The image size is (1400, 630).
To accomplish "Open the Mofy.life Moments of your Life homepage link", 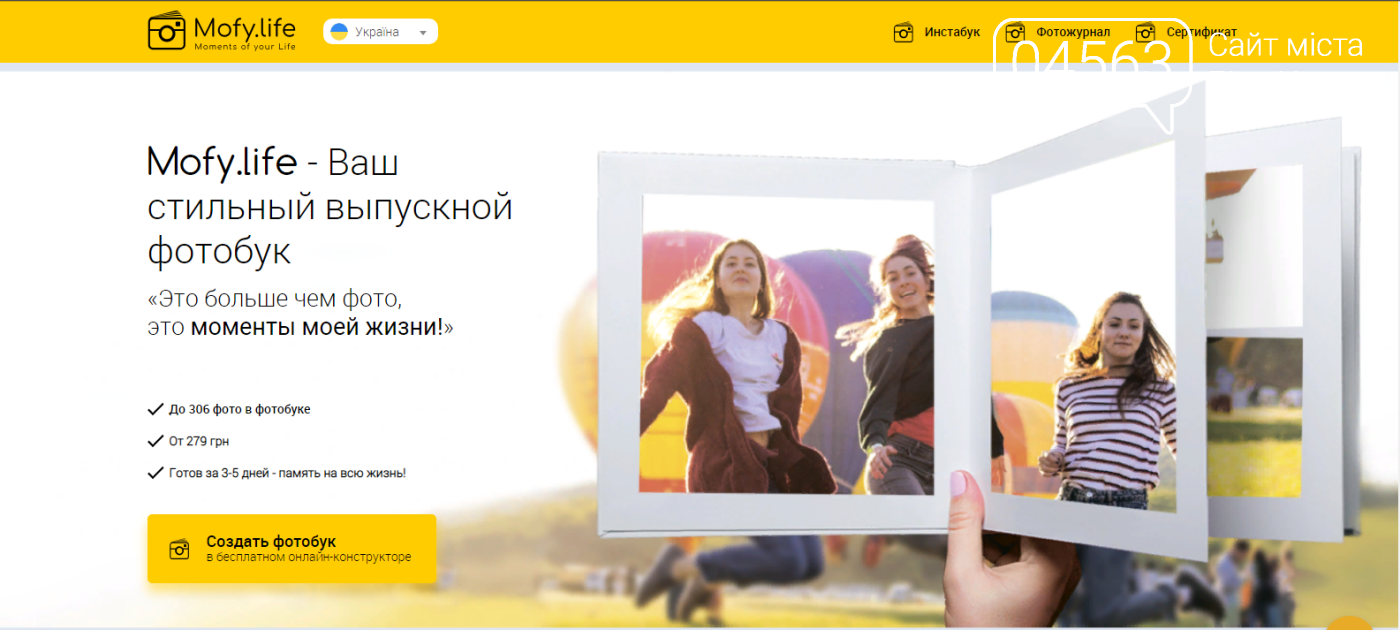I will tap(222, 31).
